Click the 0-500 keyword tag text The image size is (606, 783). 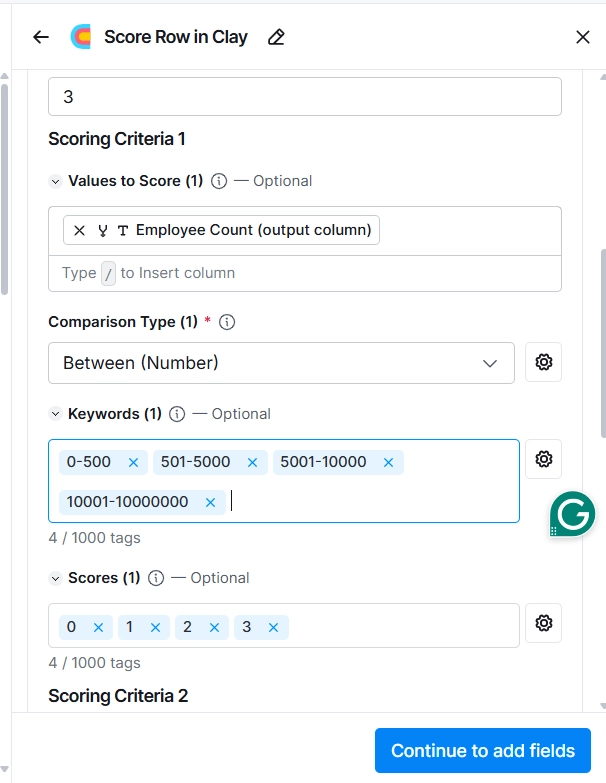click(x=89, y=462)
